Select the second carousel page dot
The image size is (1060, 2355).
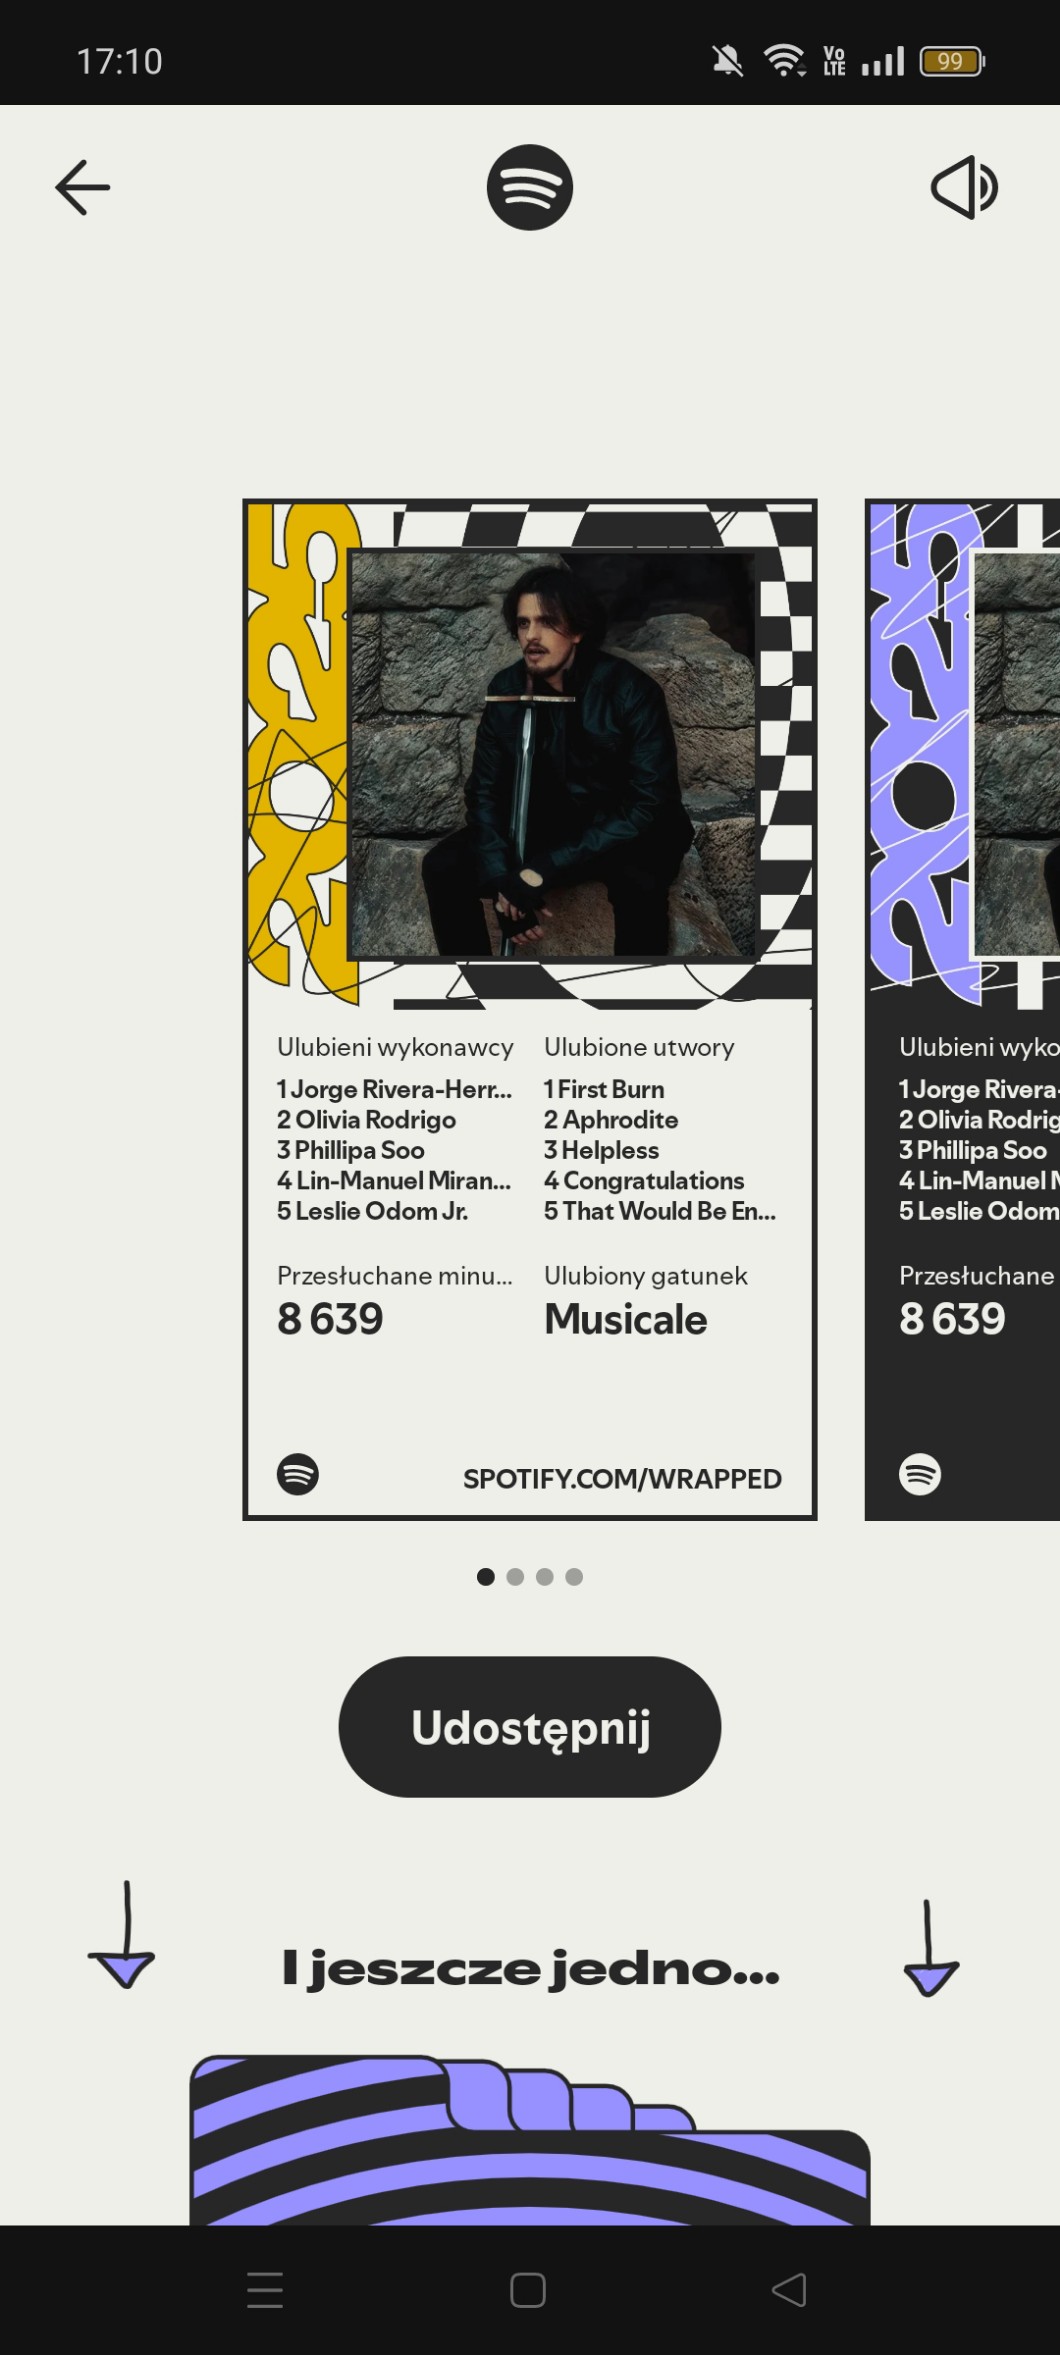click(515, 1577)
